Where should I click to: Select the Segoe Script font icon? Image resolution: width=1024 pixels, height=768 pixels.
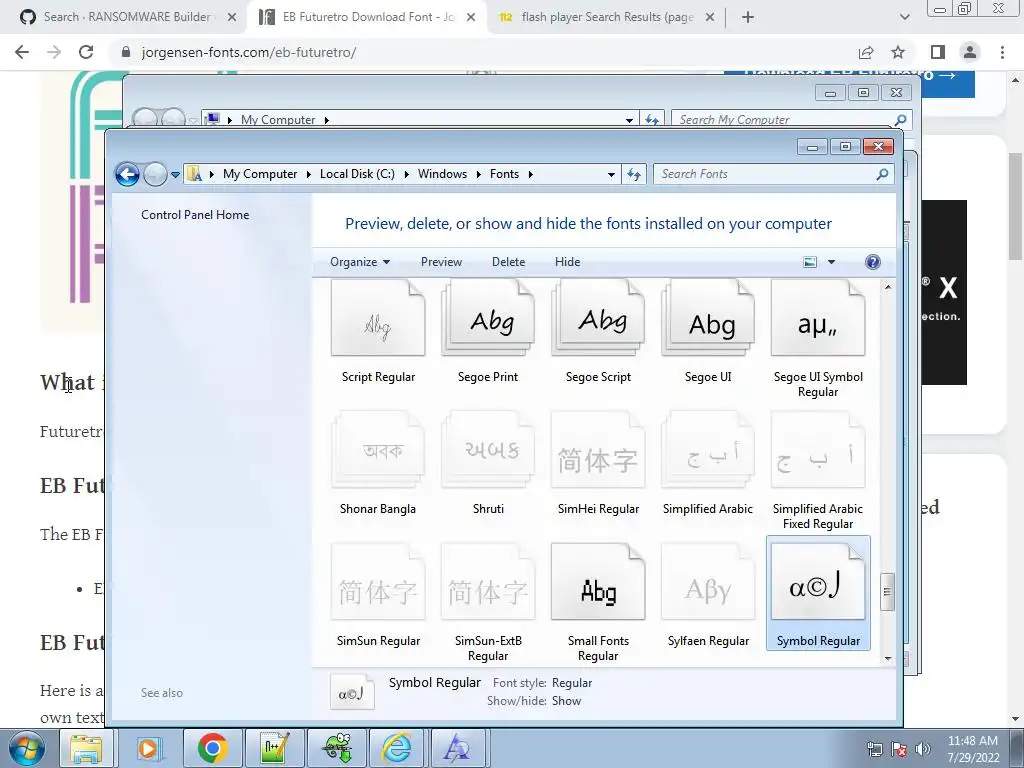click(x=598, y=318)
